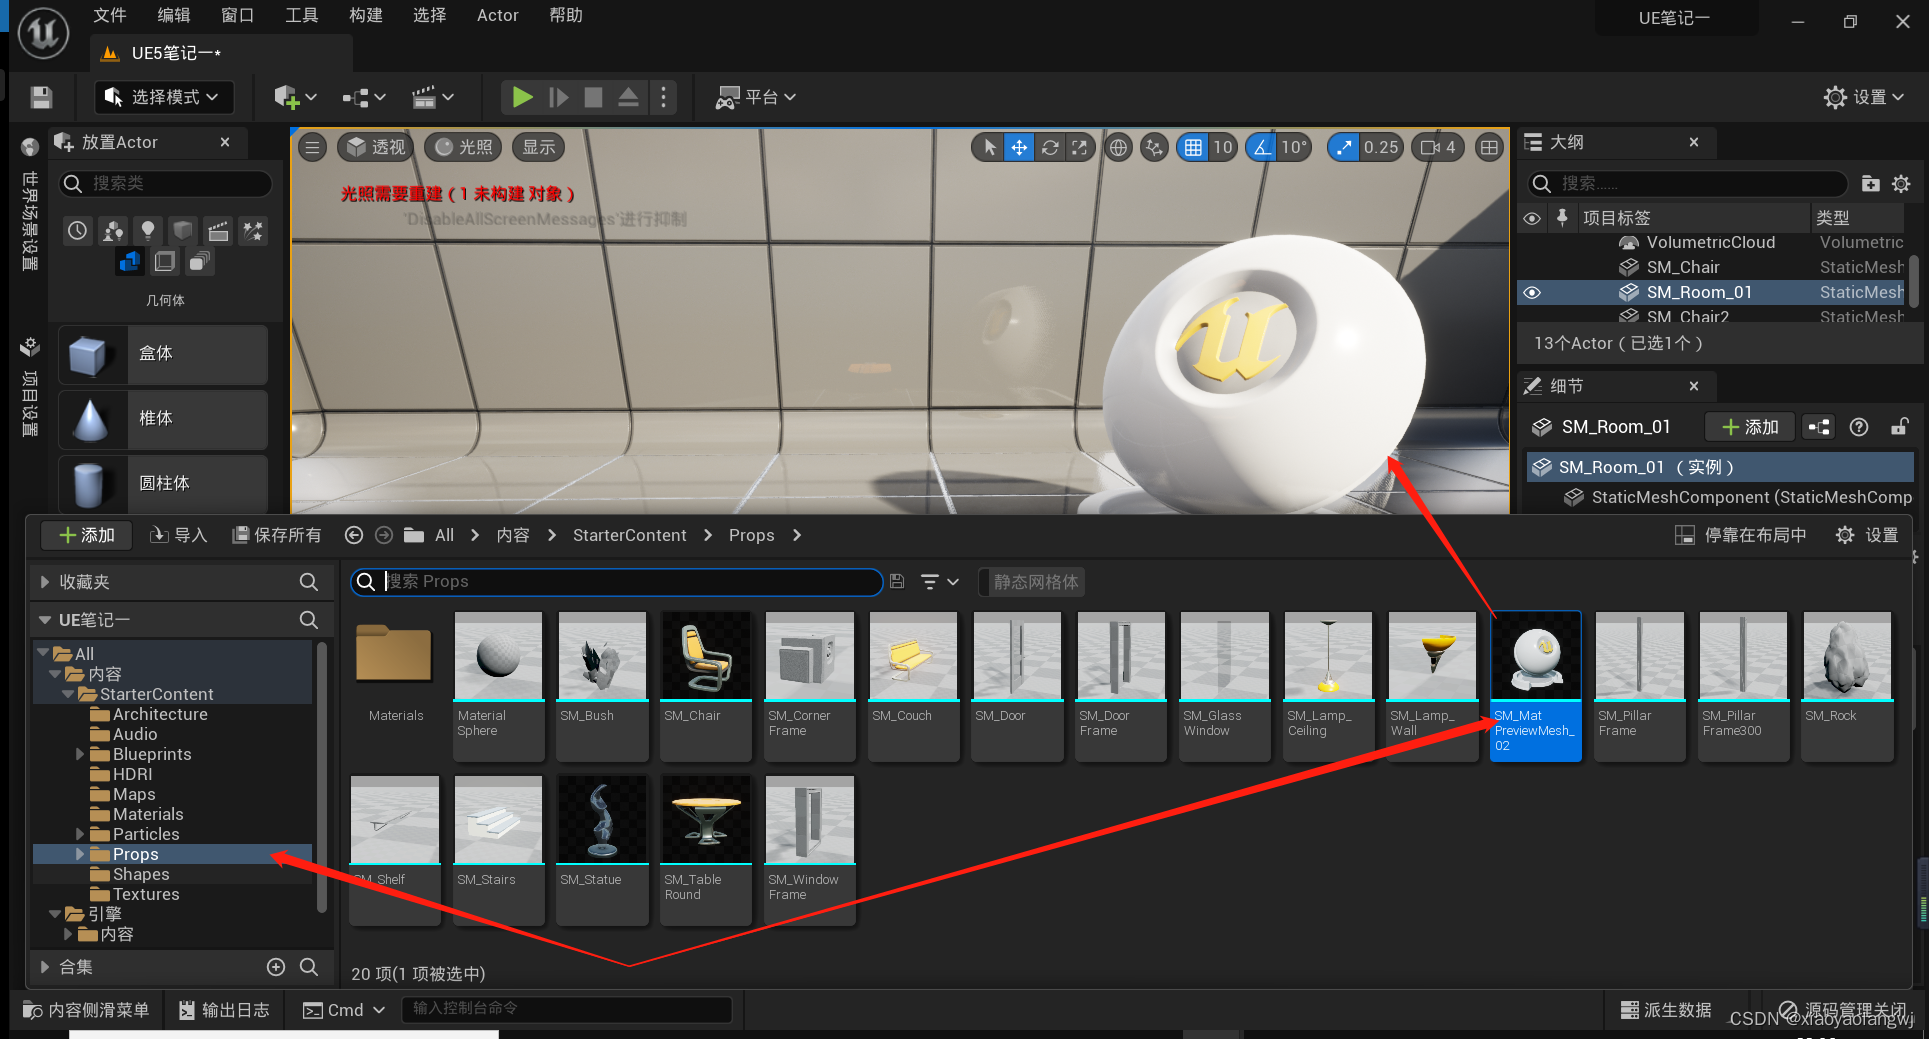Activate the scale tool in viewport
The image size is (1929, 1039).
click(x=1079, y=148)
